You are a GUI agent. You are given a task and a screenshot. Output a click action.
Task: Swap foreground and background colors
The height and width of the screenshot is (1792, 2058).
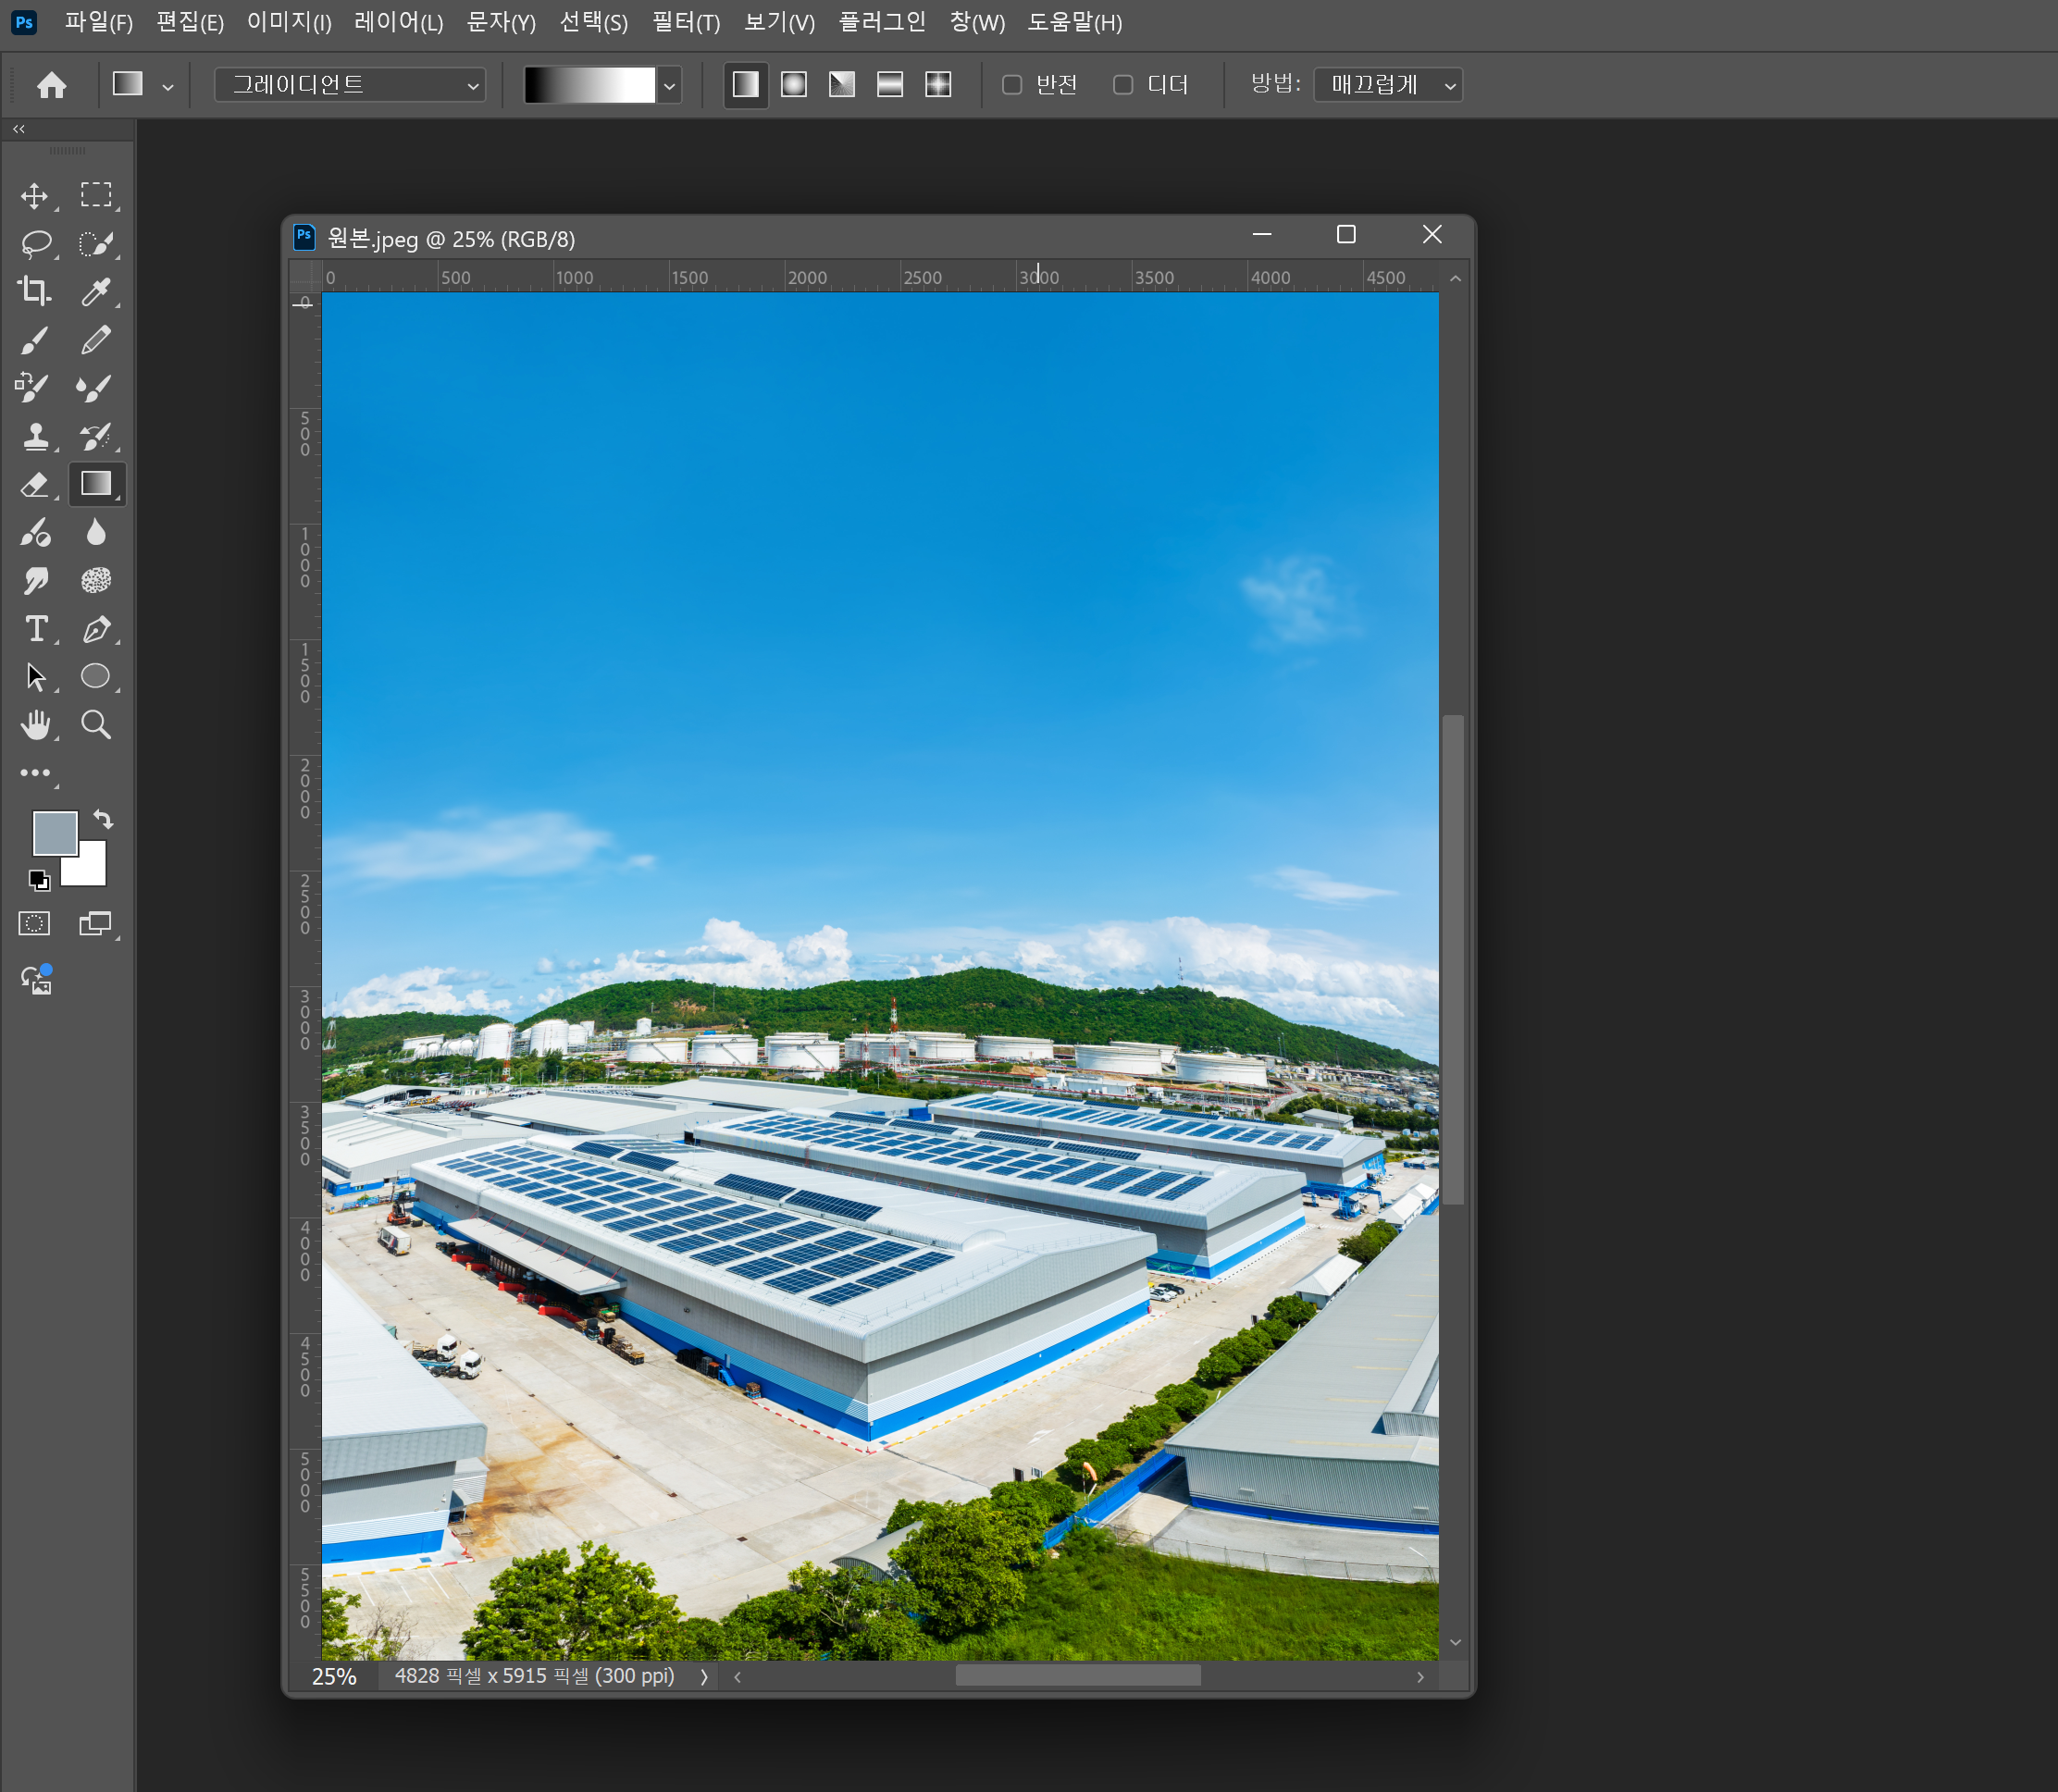[x=103, y=819]
